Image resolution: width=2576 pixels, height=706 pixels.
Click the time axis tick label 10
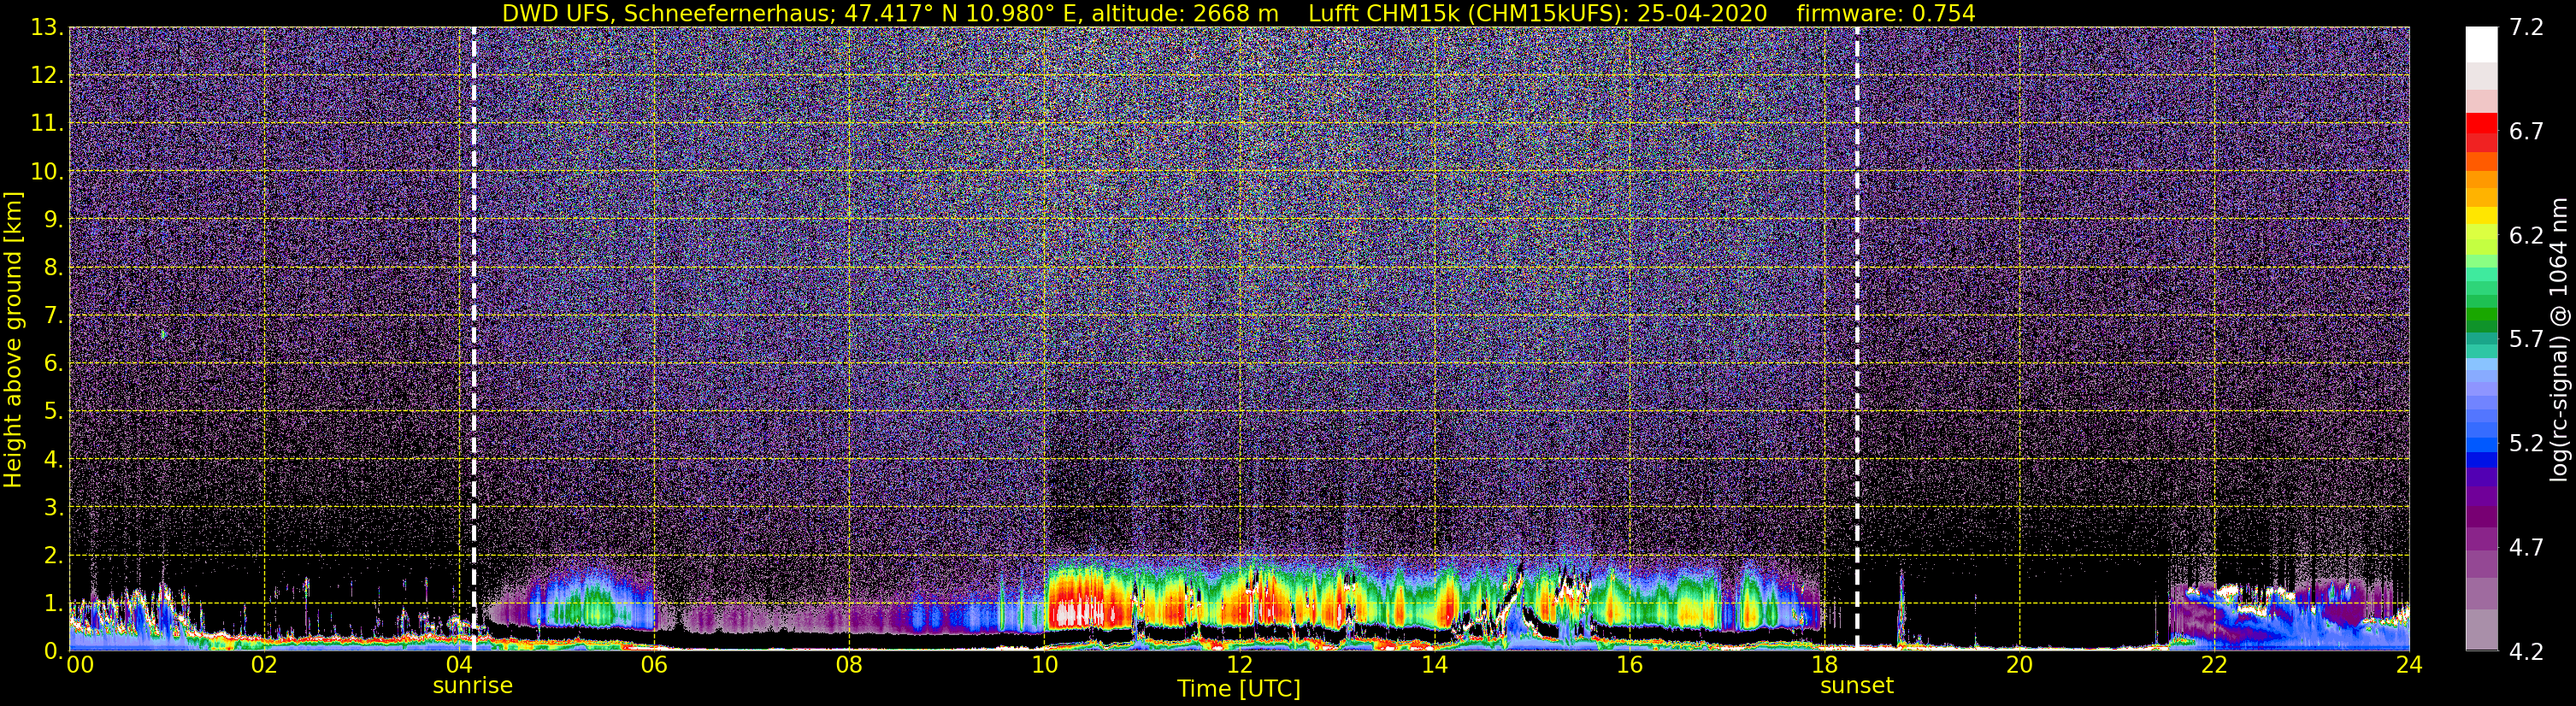coord(1044,666)
